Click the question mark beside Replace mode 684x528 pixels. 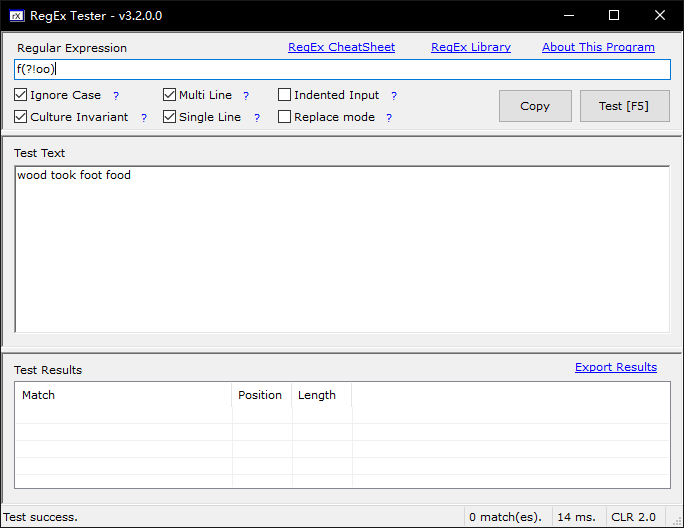coord(389,118)
